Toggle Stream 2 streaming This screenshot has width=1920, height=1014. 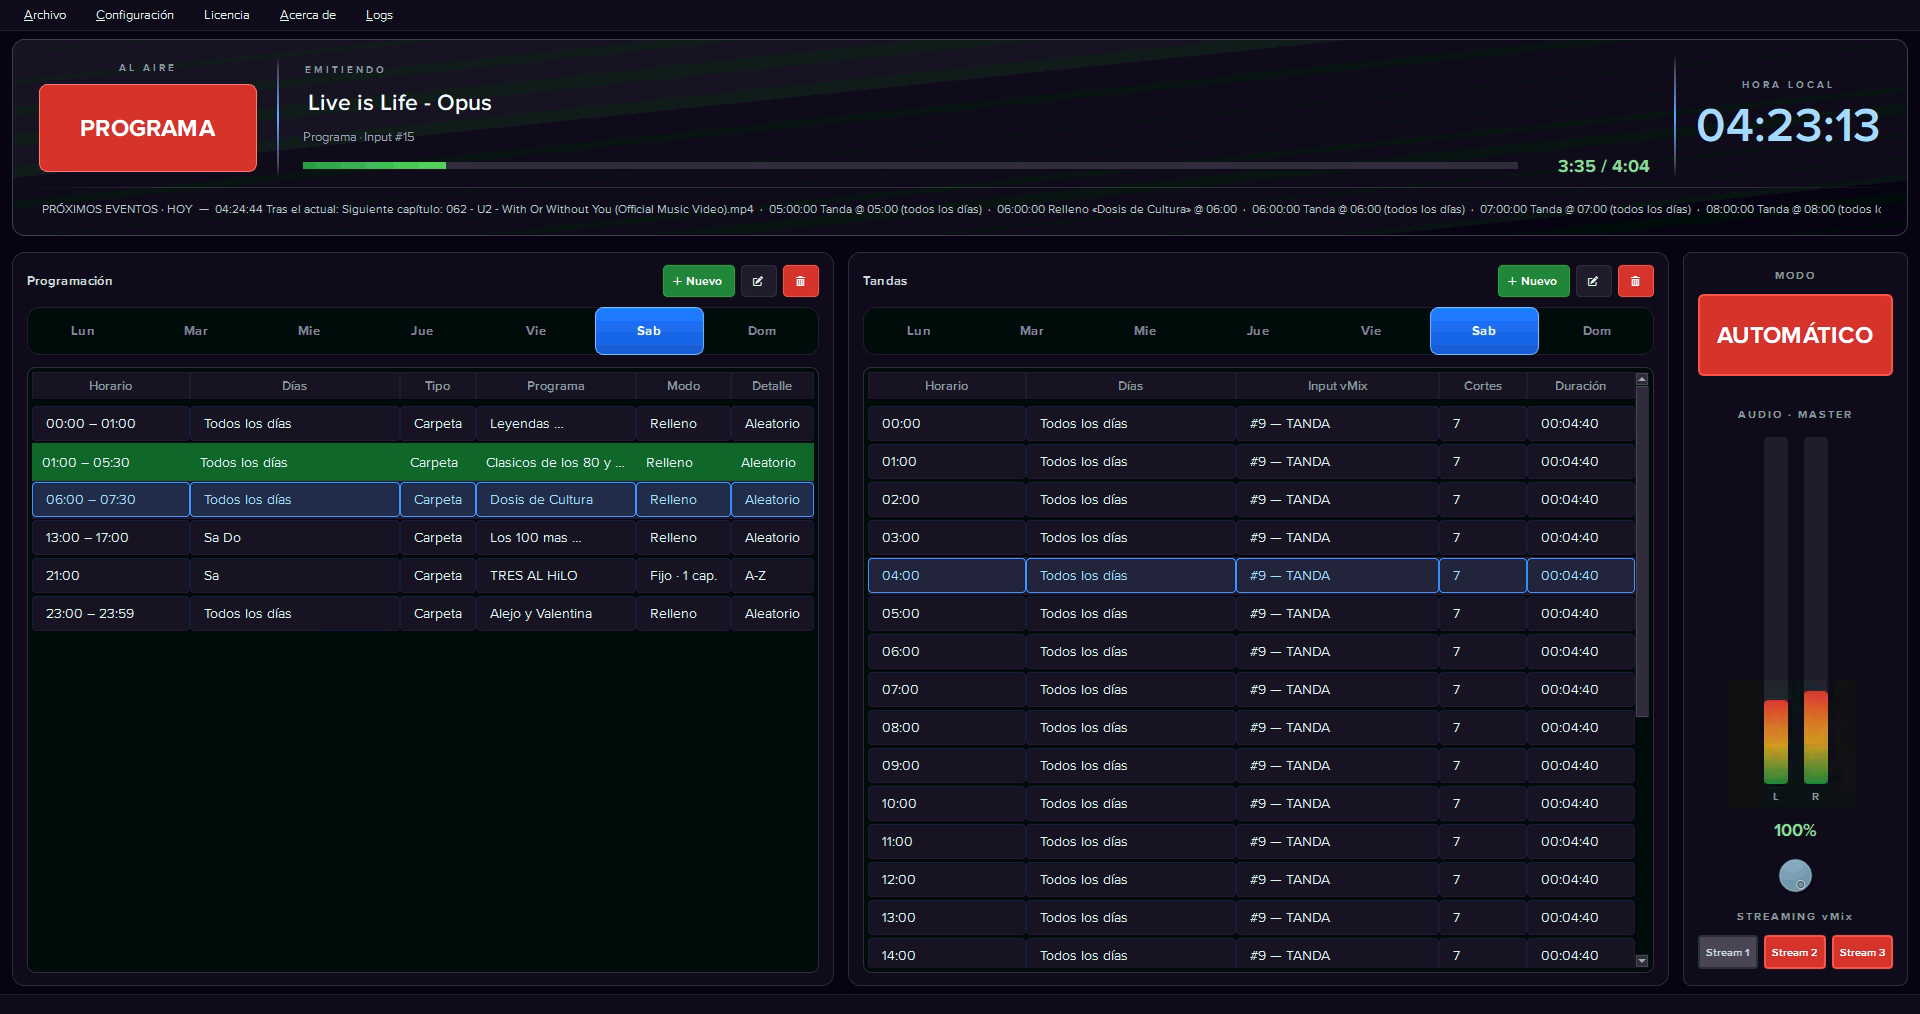1794,952
